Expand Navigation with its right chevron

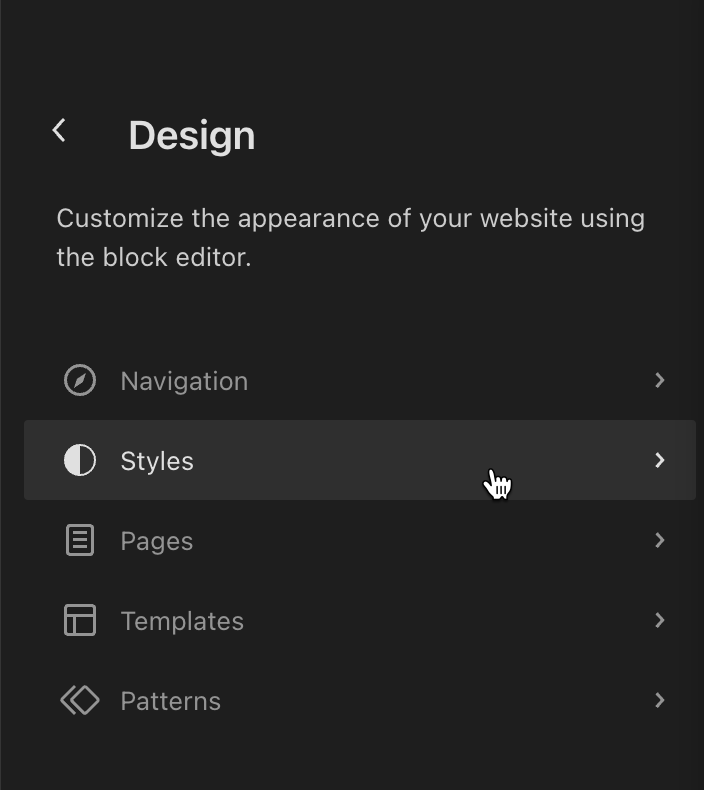tap(659, 380)
